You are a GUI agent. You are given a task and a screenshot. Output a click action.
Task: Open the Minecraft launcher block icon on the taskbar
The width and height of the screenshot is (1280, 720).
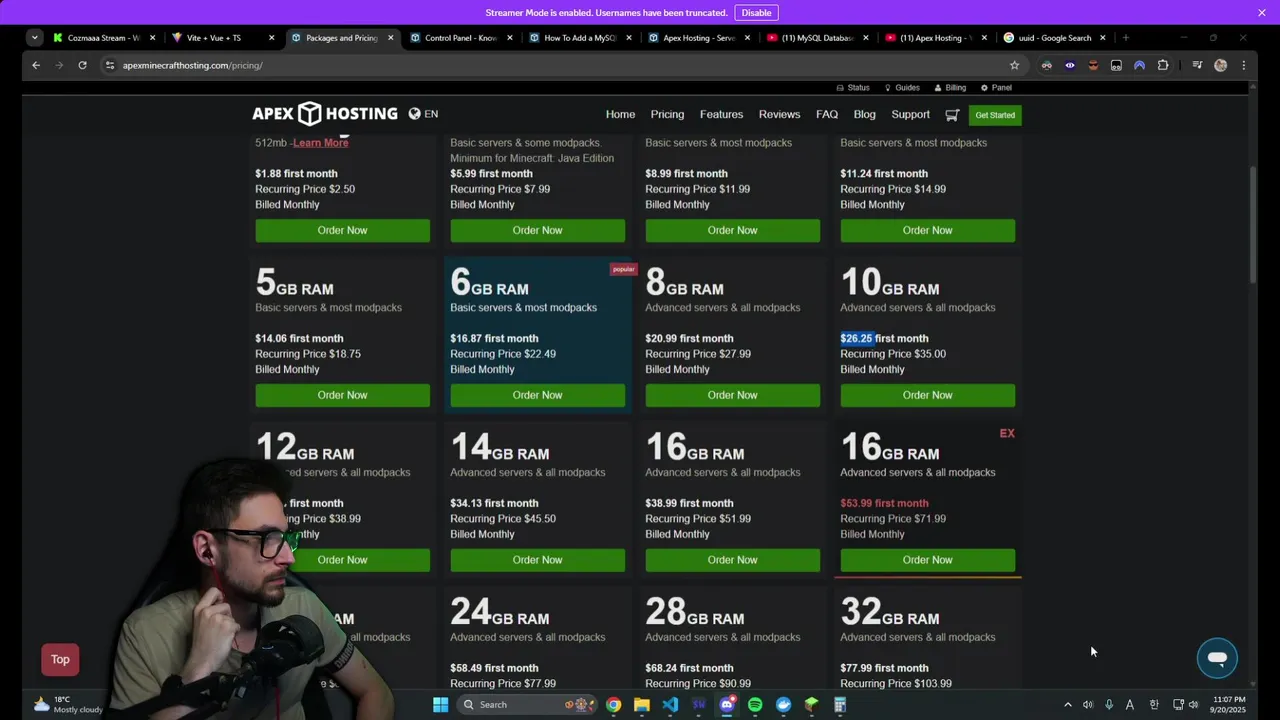click(812, 705)
